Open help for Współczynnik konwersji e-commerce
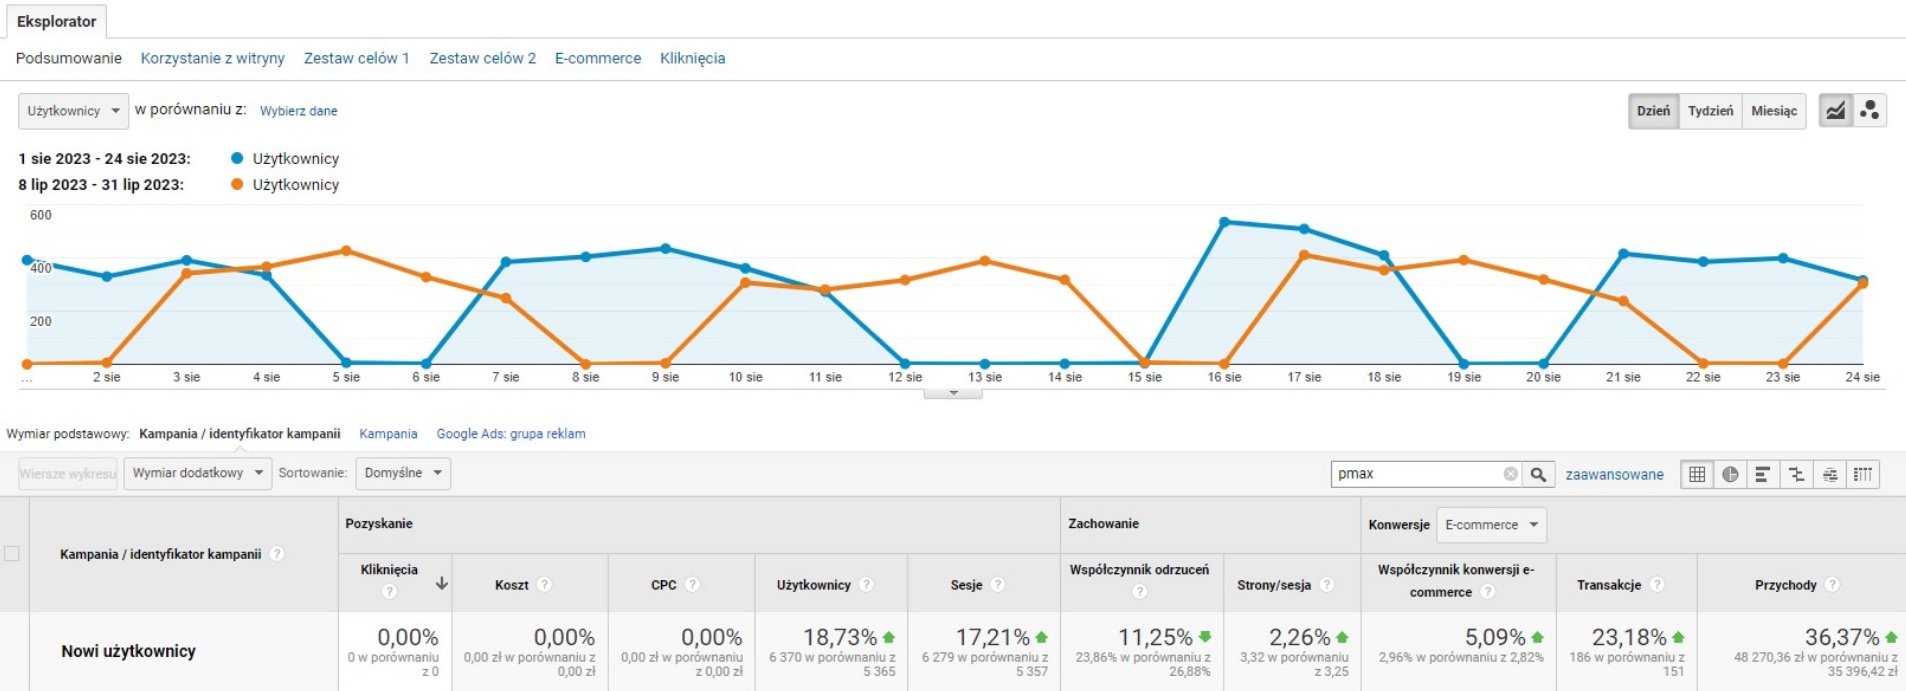1906x691 pixels. pos(1487,592)
